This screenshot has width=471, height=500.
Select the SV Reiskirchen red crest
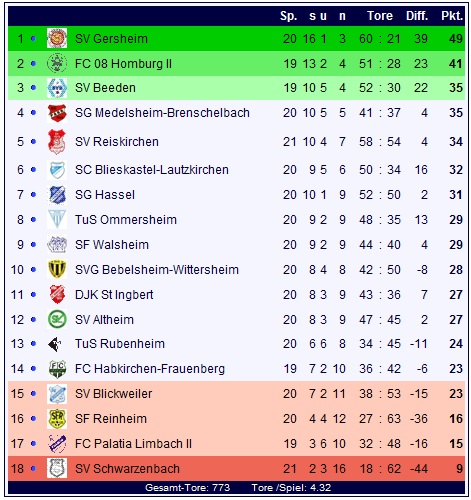57,142
